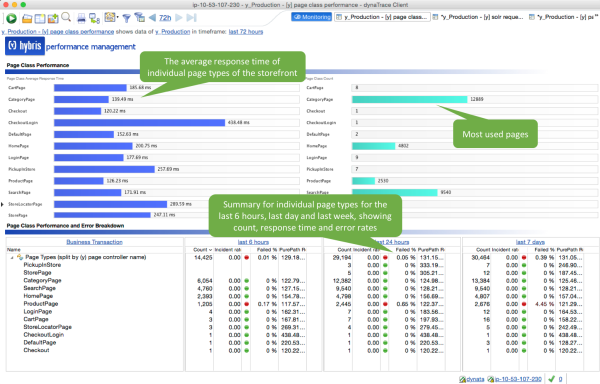Click the 'last 6 hours' header link
Image resolution: width=600 pixels, height=384 pixels.
coord(253,242)
